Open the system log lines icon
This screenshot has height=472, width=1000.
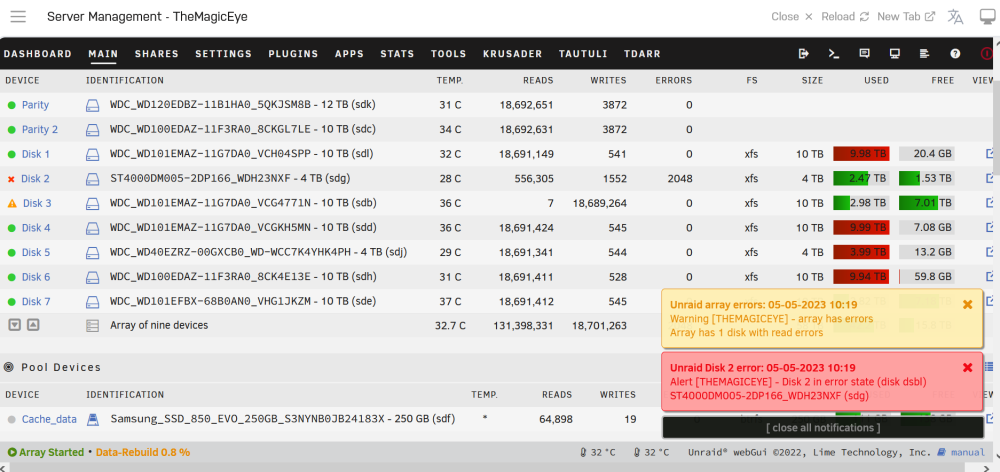pyautogui.click(x=925, y=54)
